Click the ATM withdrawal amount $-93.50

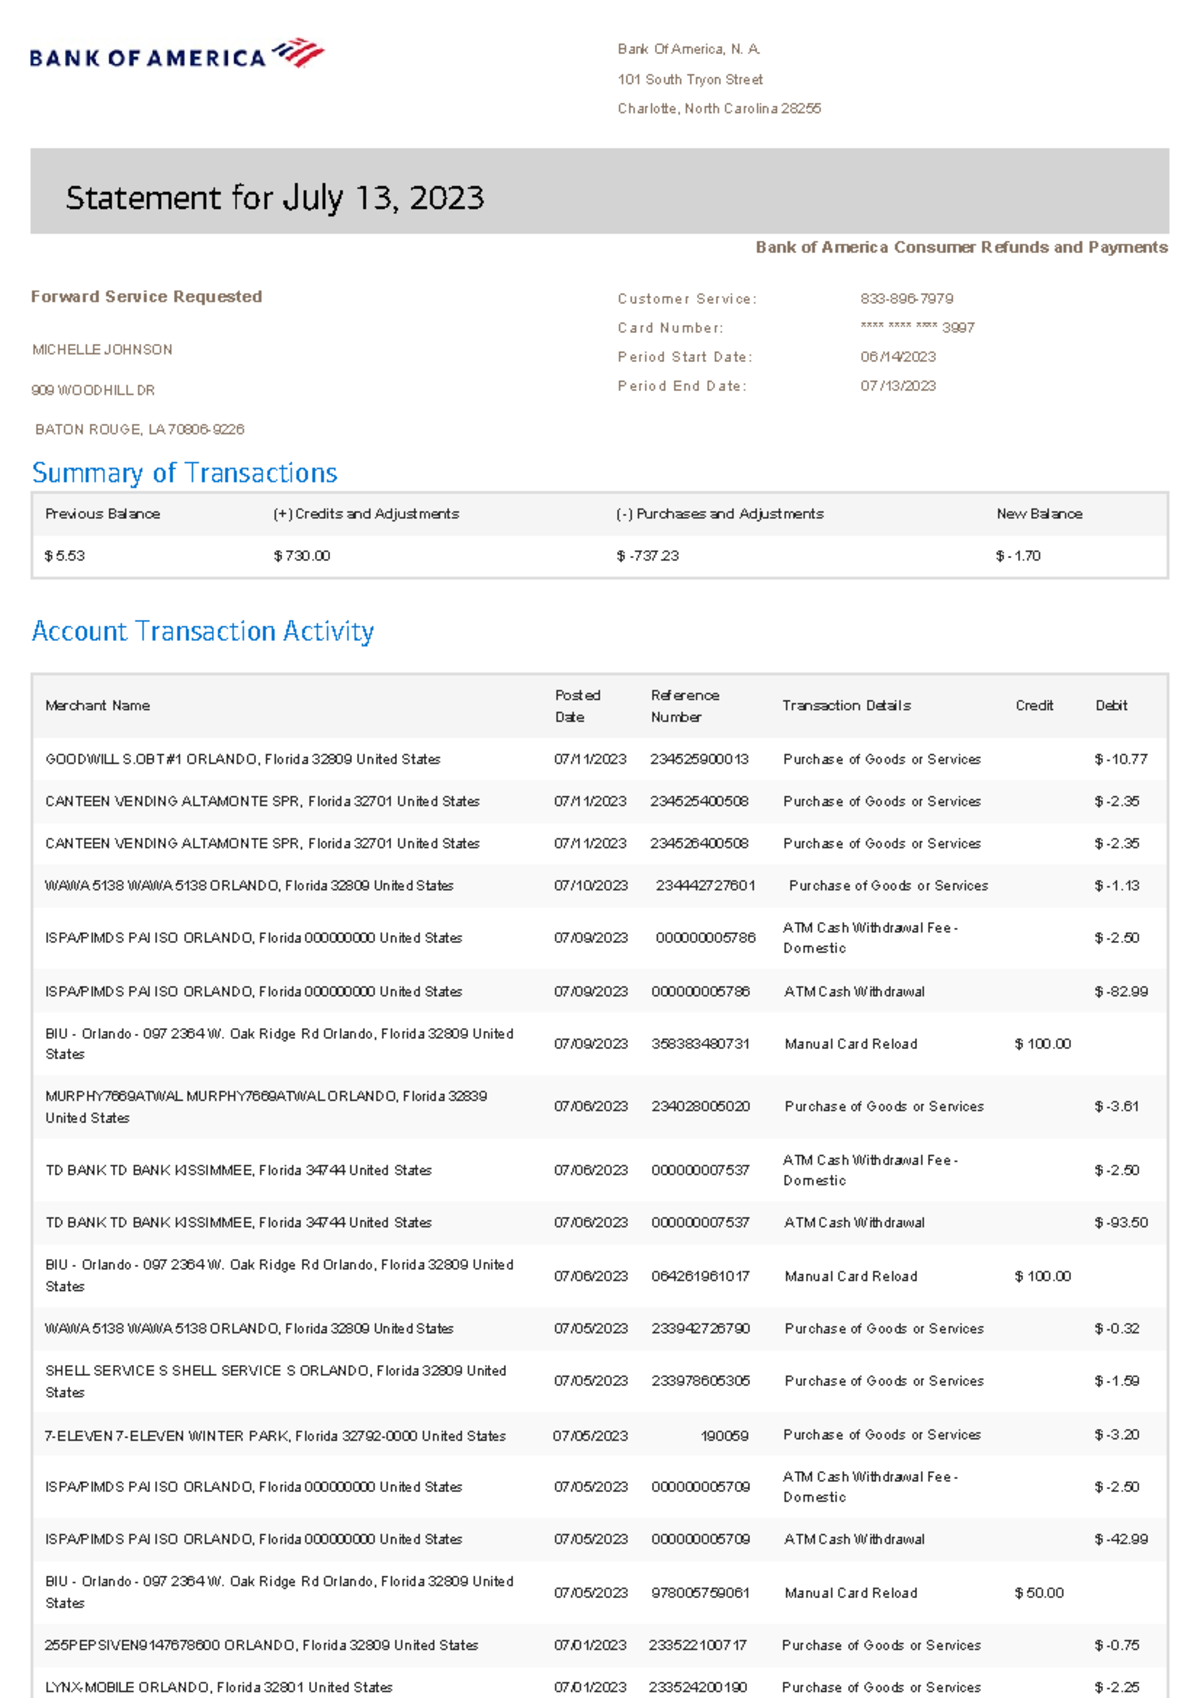pos(1121,1223)
